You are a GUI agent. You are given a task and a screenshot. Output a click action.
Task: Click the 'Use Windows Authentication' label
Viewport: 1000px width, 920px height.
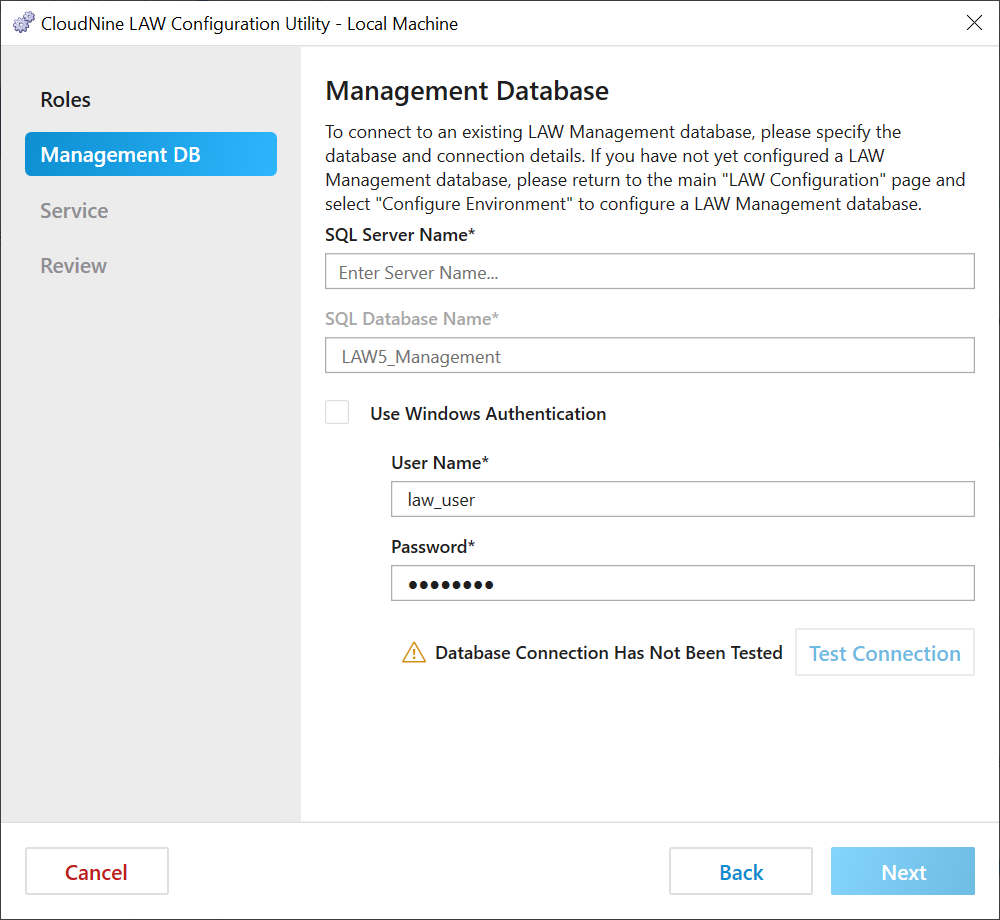click(488, 413)
